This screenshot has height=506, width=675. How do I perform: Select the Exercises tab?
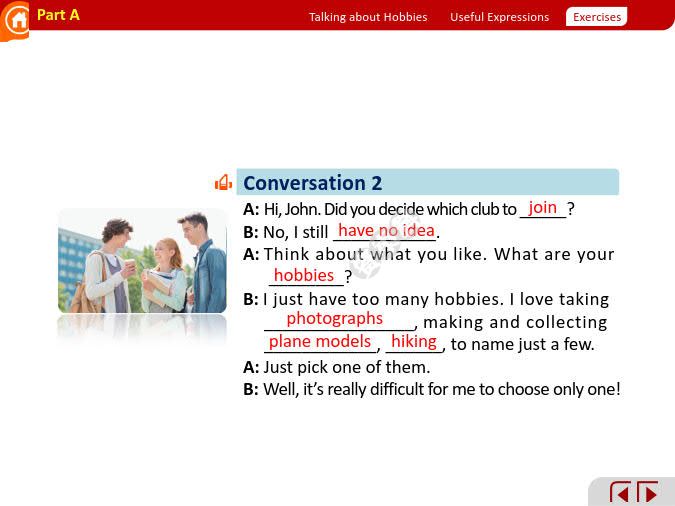(596, 17)
